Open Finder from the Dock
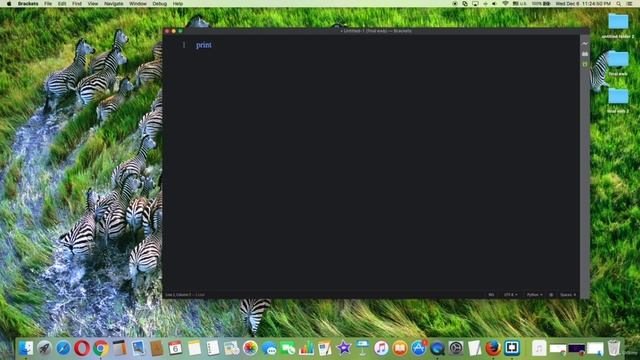This screenshot has width=640, height=360. click(25, 348)
